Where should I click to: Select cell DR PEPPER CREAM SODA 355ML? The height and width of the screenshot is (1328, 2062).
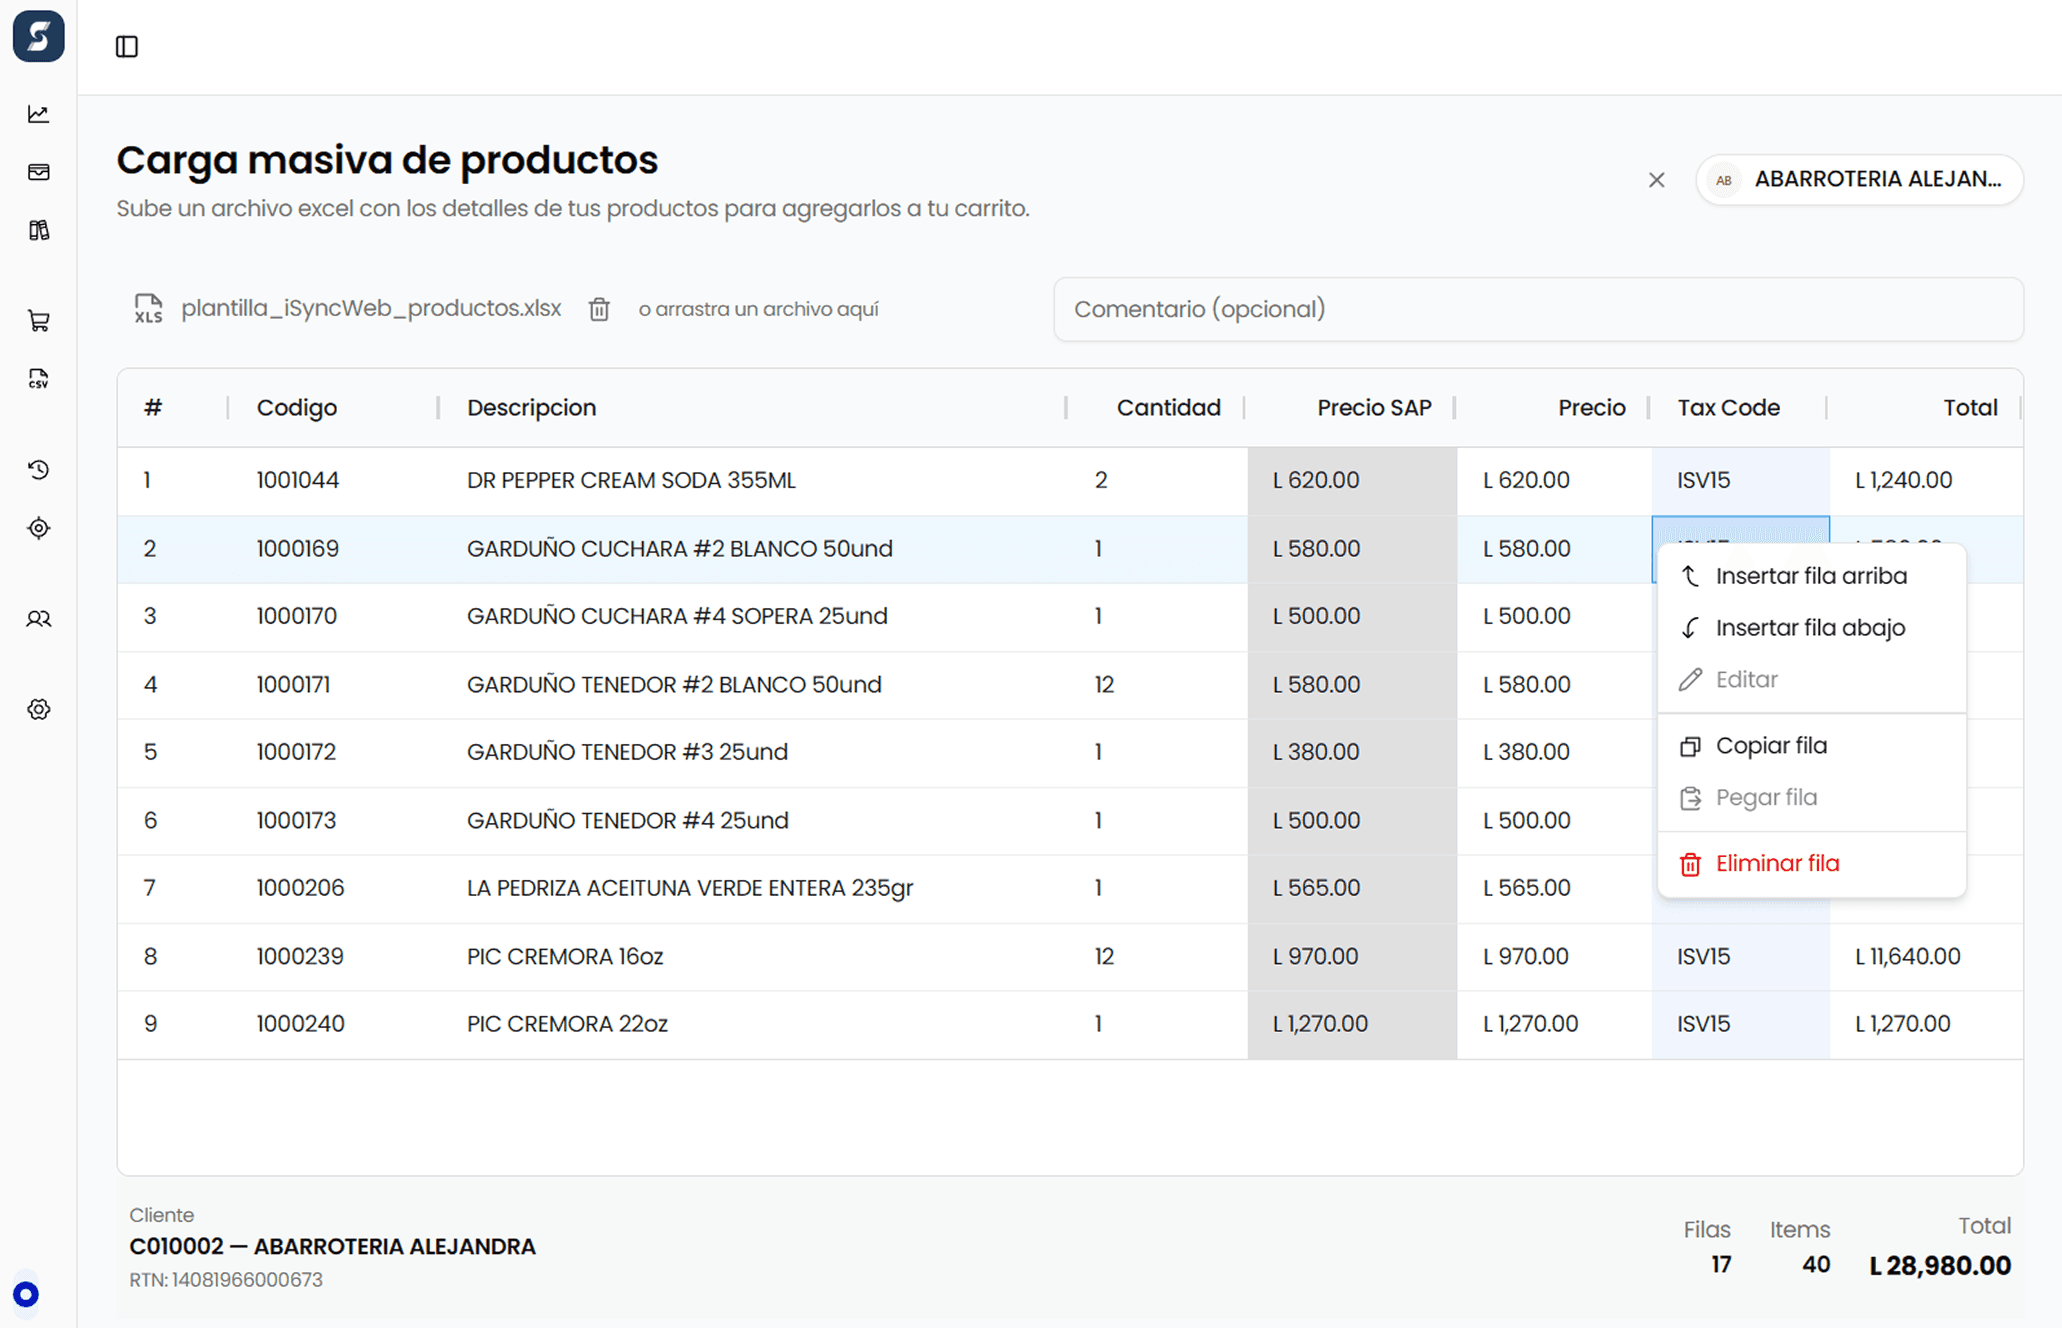[x=631, y=480]
